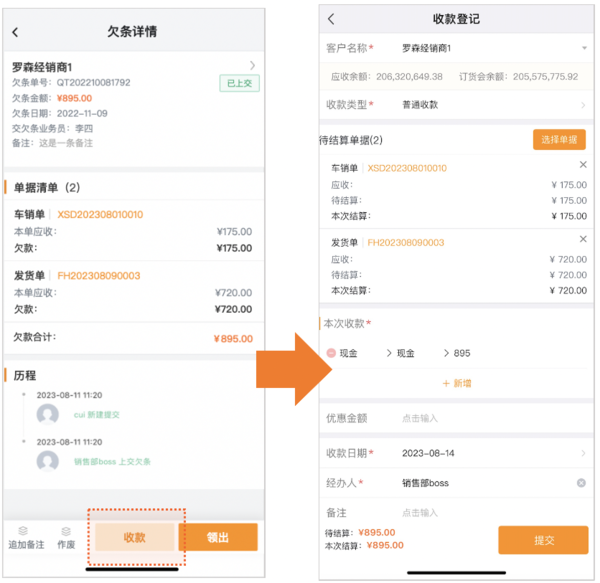Click 应收余额 206,320,649.38 value

[409, 77]
